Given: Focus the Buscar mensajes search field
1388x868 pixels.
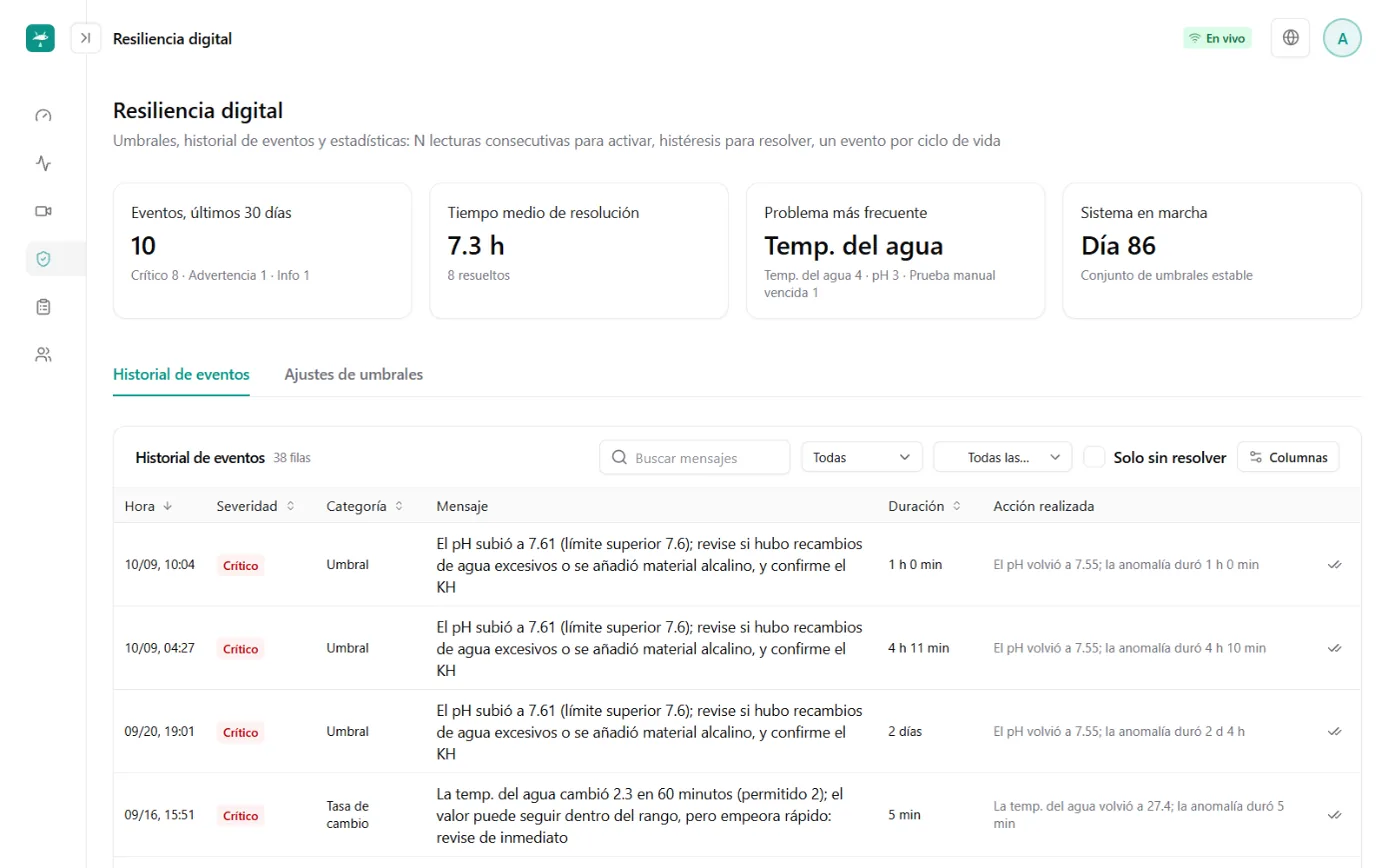Looking at the screenshot, I should [x=695, y=457].
